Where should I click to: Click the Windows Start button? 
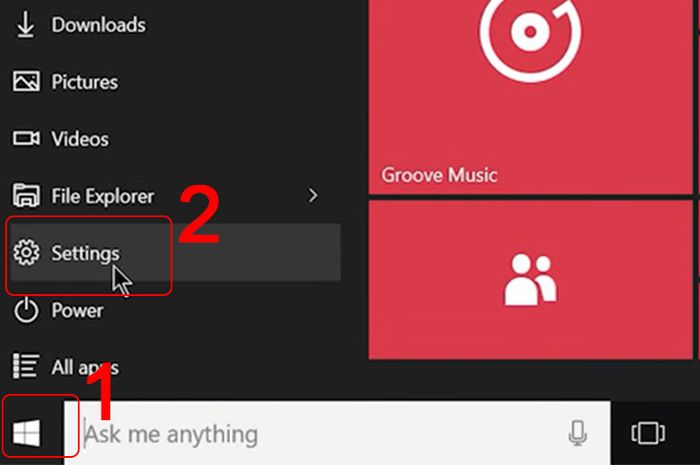[27, 433]
